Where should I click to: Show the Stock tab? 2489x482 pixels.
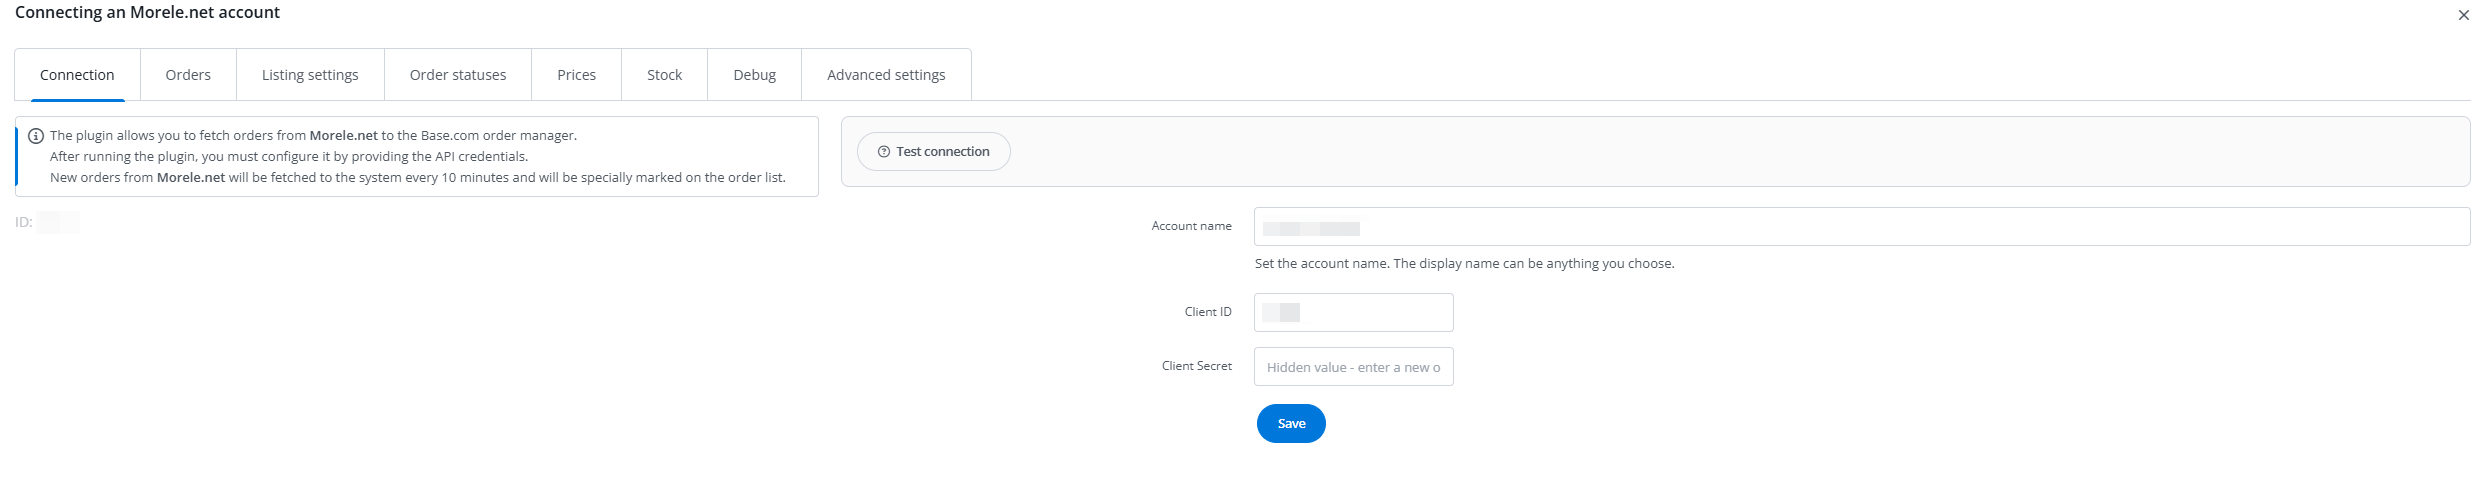coord(664,75)
